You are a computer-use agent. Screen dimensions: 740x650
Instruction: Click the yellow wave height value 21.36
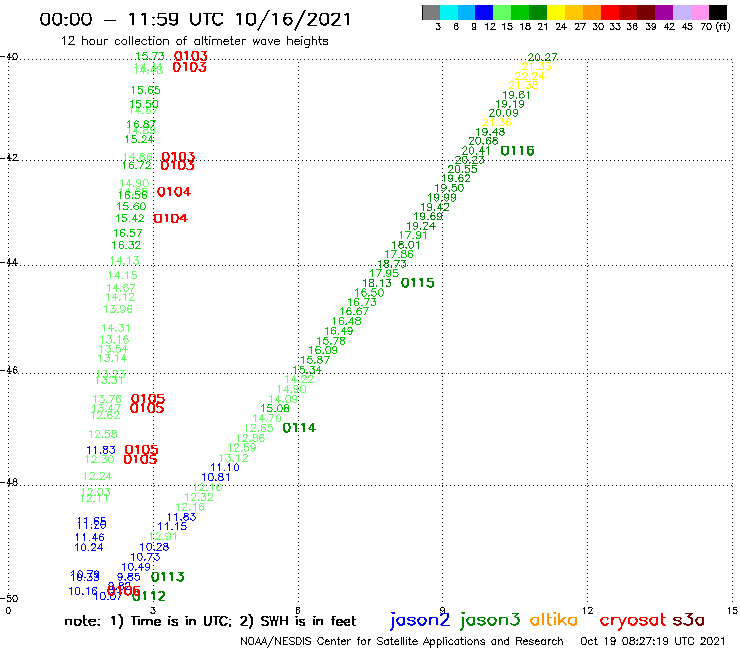click(496, 122)
